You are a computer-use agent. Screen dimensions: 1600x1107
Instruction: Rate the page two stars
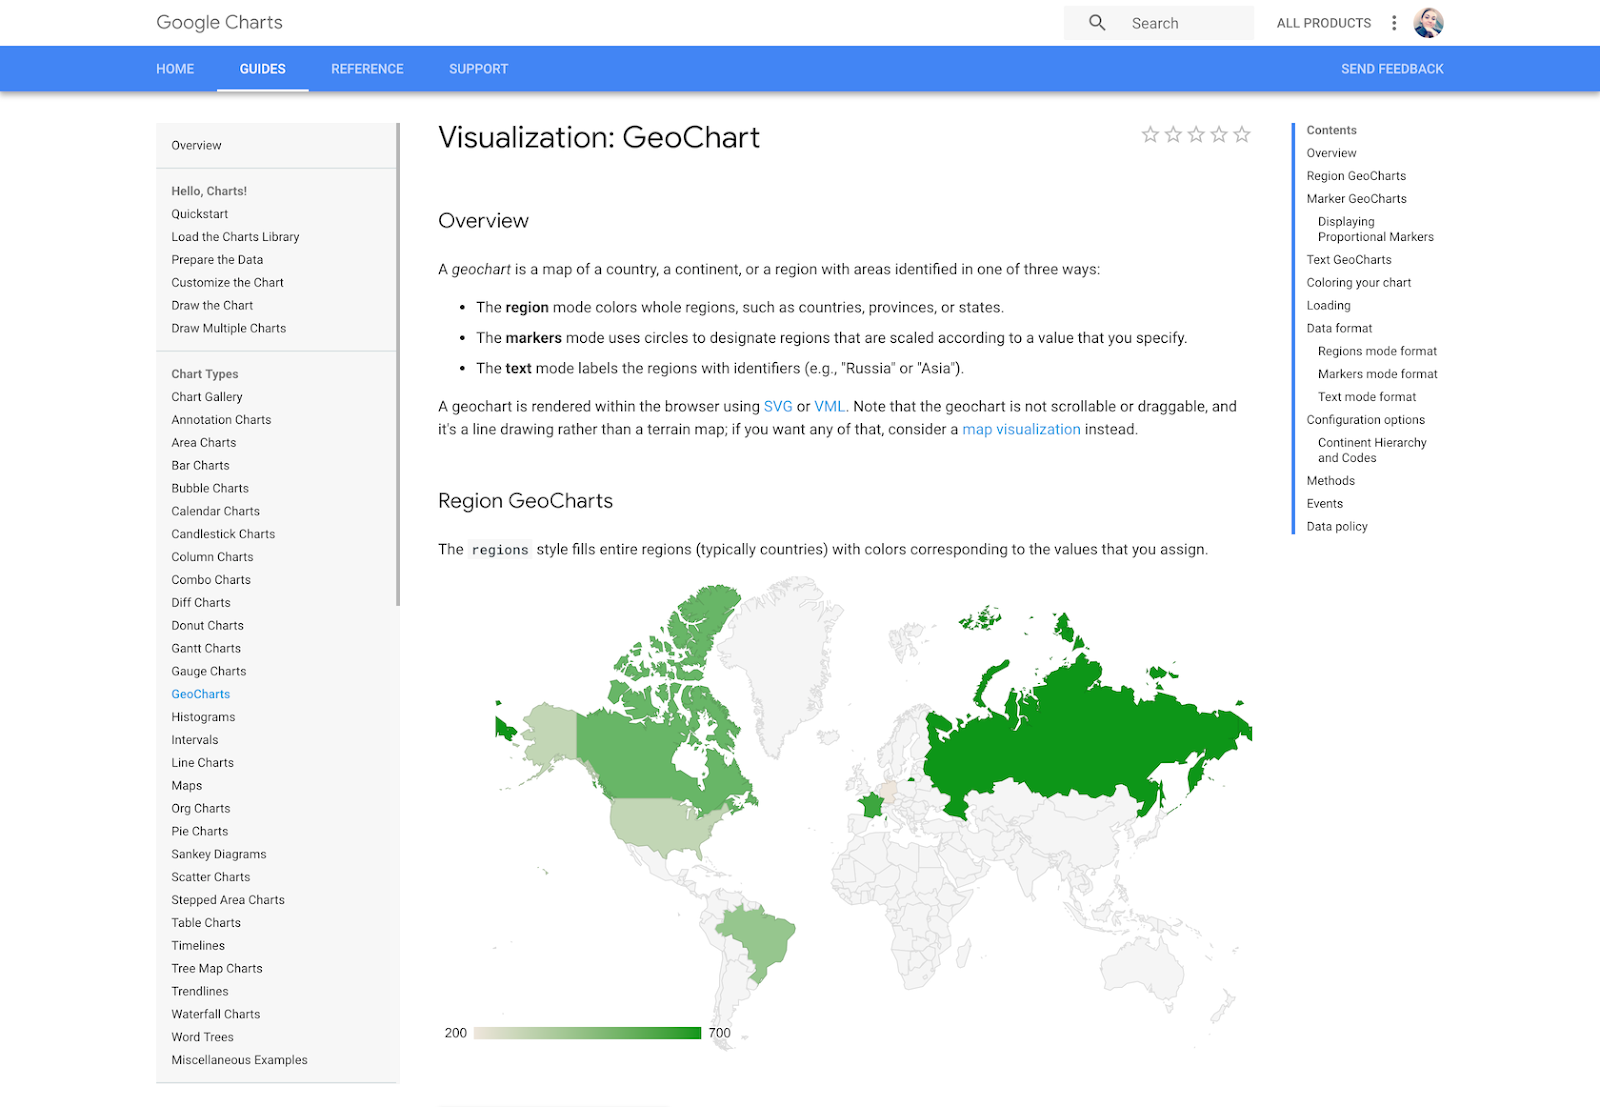(x=1173, y=134)
